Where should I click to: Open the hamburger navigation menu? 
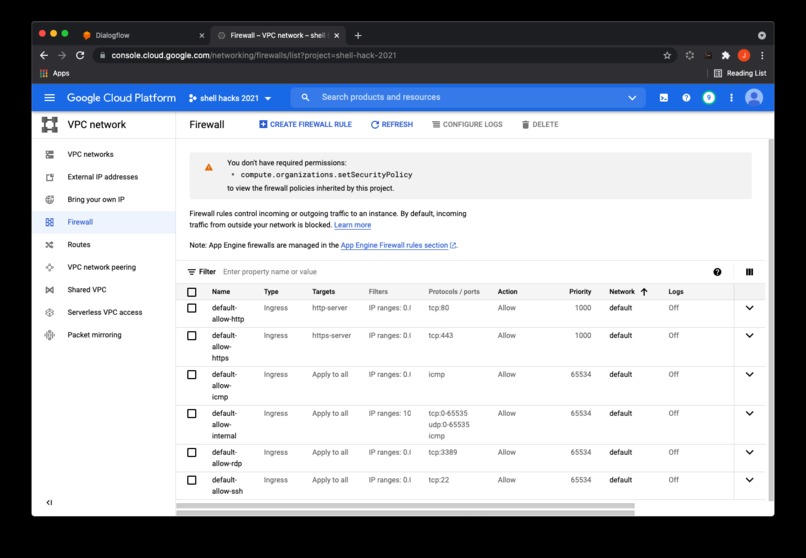49,98
